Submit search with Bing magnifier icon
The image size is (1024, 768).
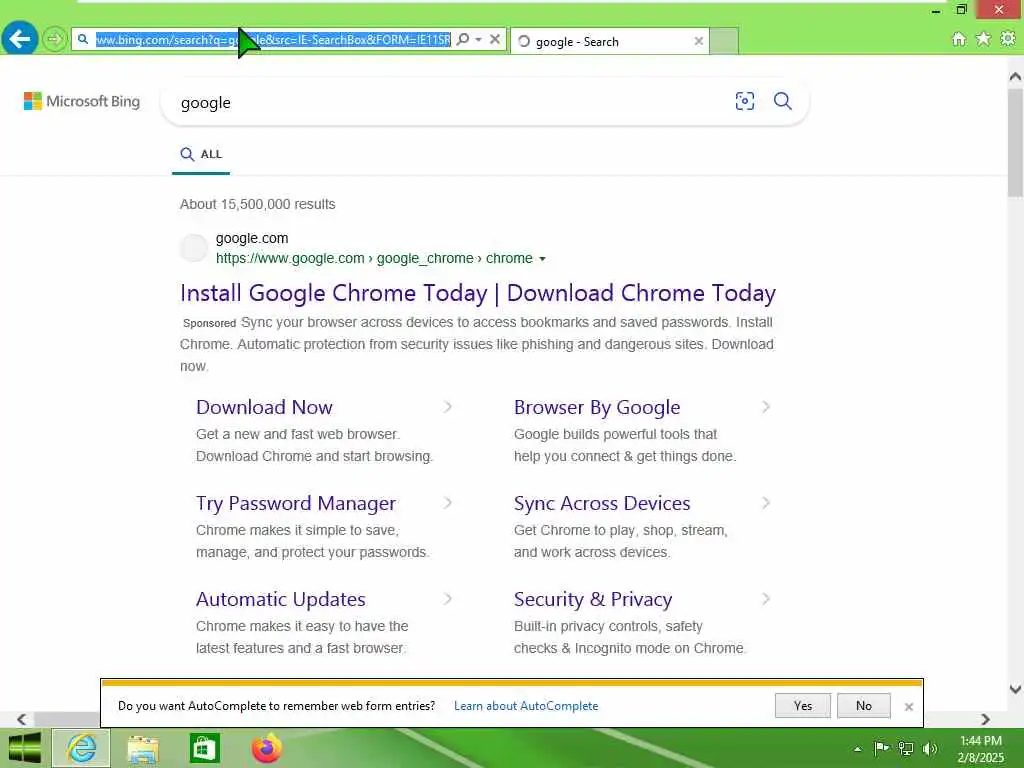pos(782,101)
